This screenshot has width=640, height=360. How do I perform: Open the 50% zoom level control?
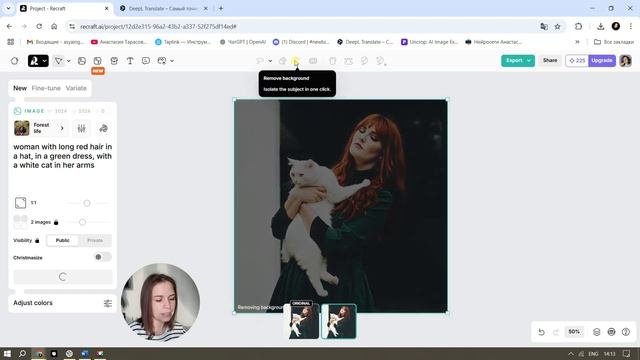click(574, 331)
